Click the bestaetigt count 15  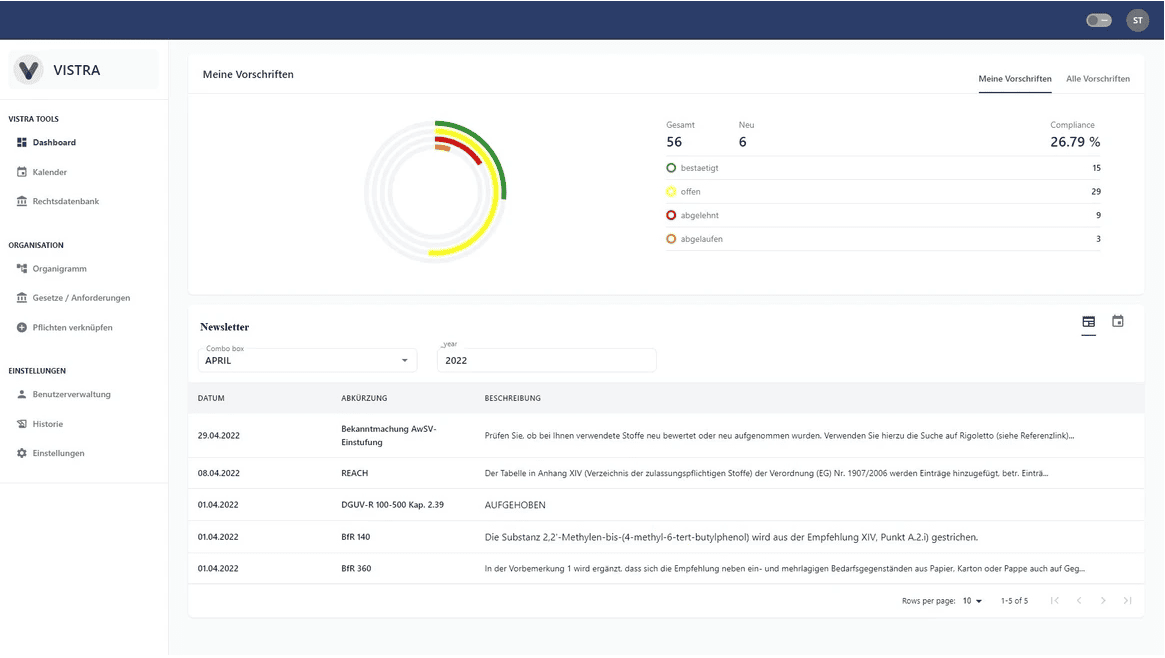[1096, 168]
